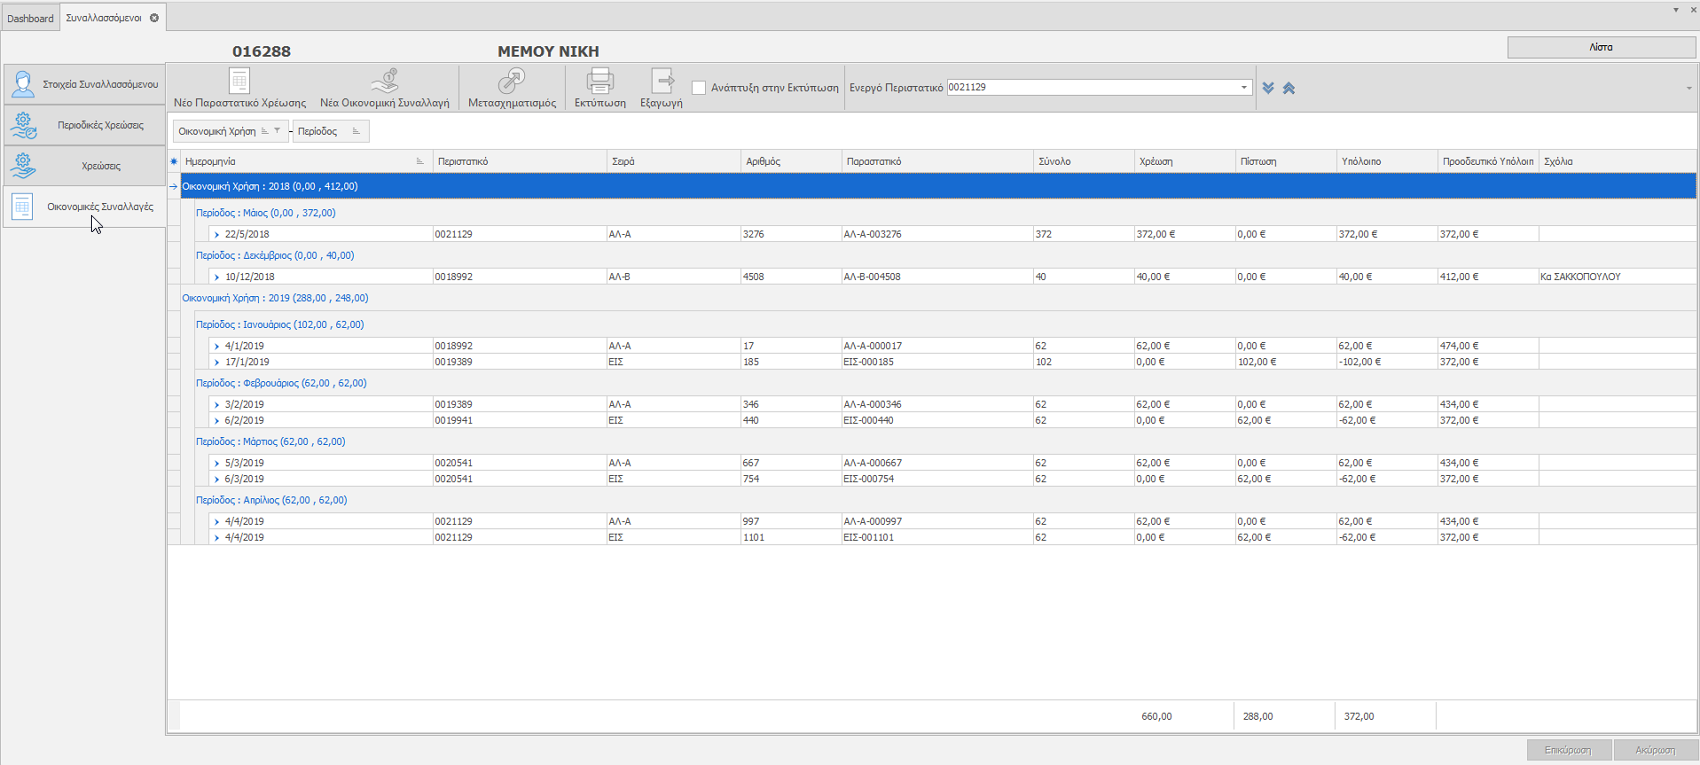Expand the 22/5/2018 transaction row
Image resolution: width=1700 pixels, height=765 pixels.
pyautogui.click(x=217, y=235)
